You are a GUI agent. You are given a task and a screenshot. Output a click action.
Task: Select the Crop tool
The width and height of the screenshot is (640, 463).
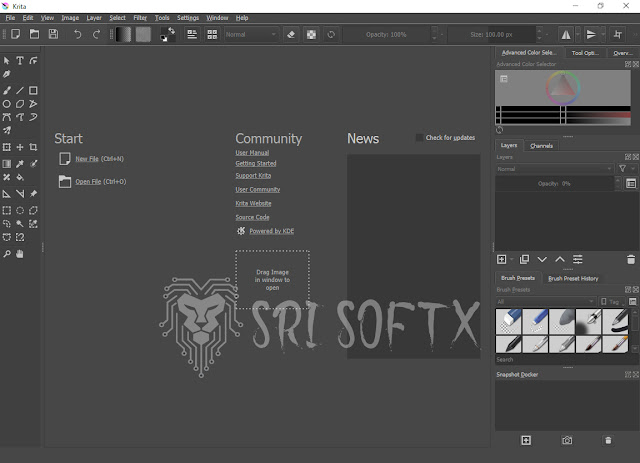click(x=33, y=147)
